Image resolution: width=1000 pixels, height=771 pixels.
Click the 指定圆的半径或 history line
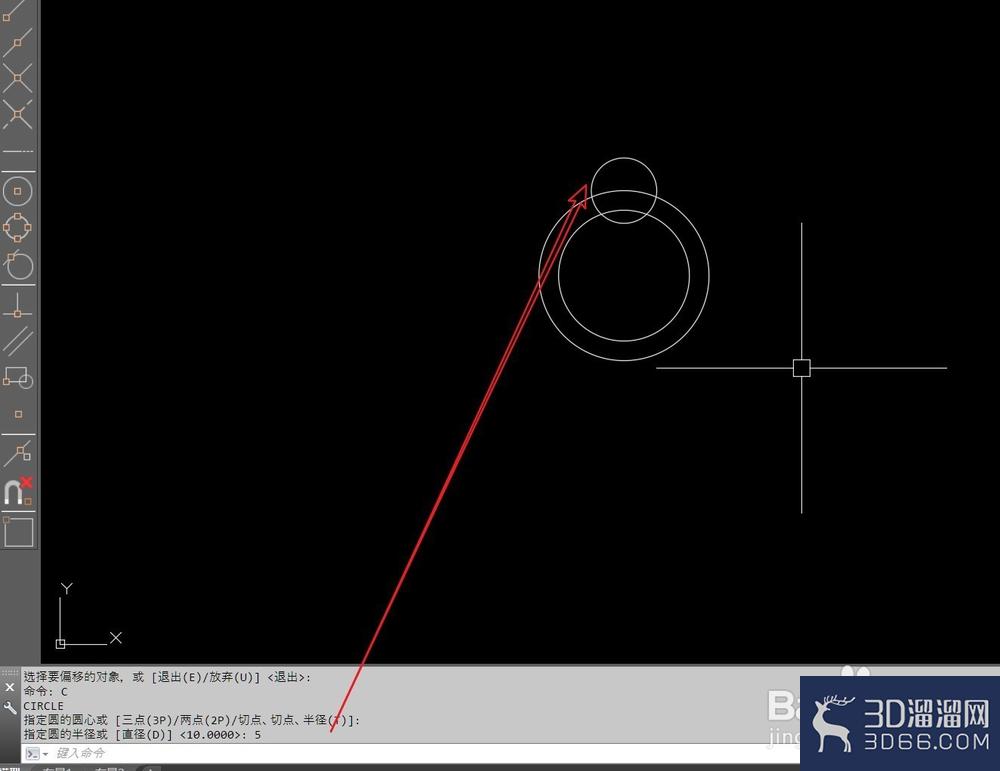(x=142, y=735)
